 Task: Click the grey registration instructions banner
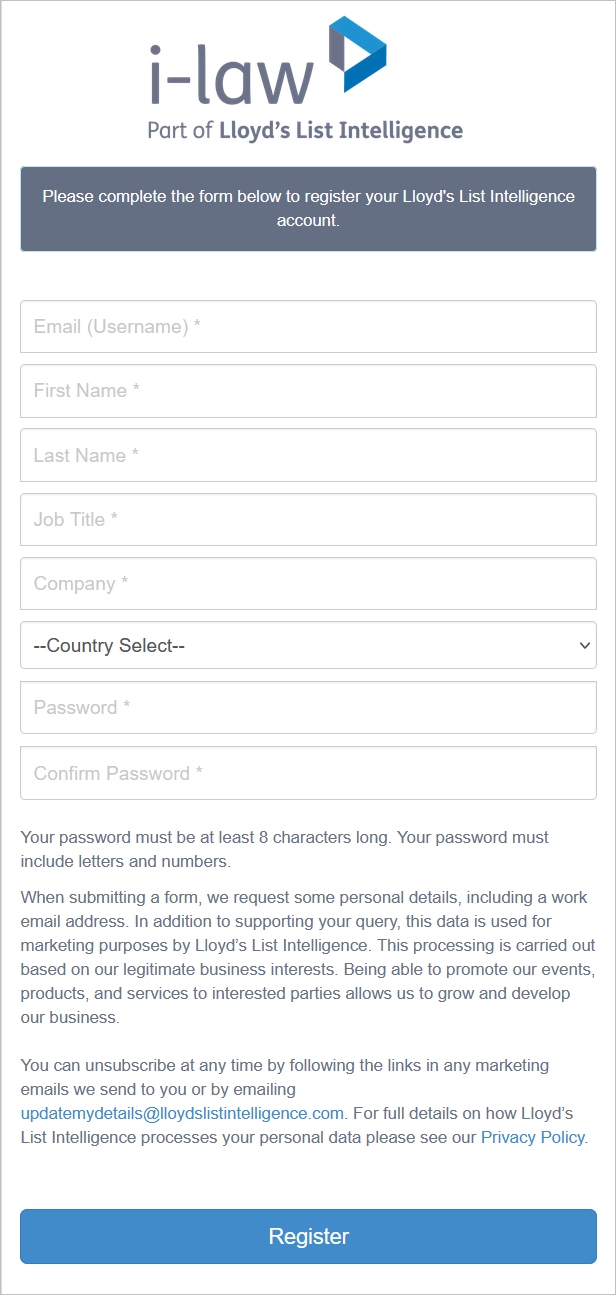pyautogui.click(x=308, y=208)
